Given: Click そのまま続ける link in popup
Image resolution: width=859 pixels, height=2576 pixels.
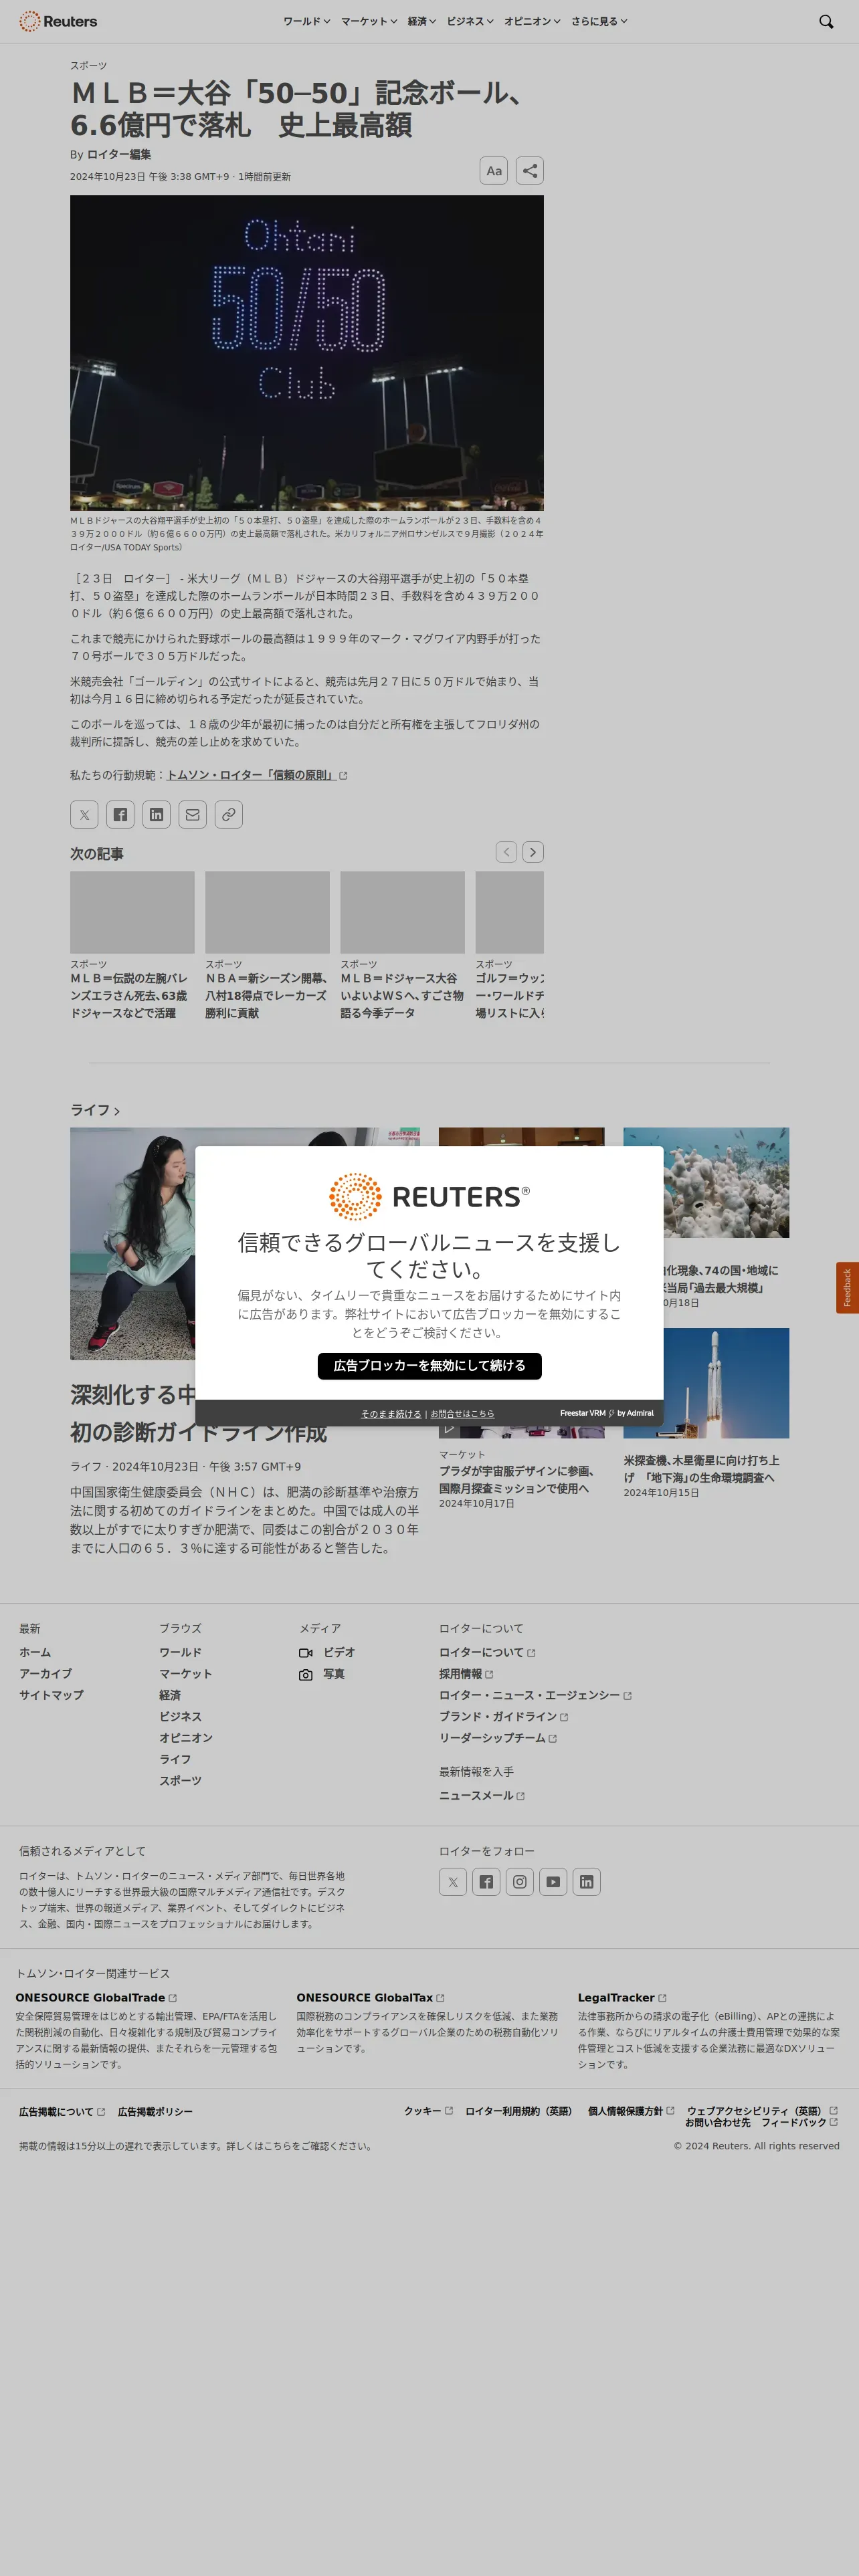Looking at the screenshot, I should click(391, 1413).
